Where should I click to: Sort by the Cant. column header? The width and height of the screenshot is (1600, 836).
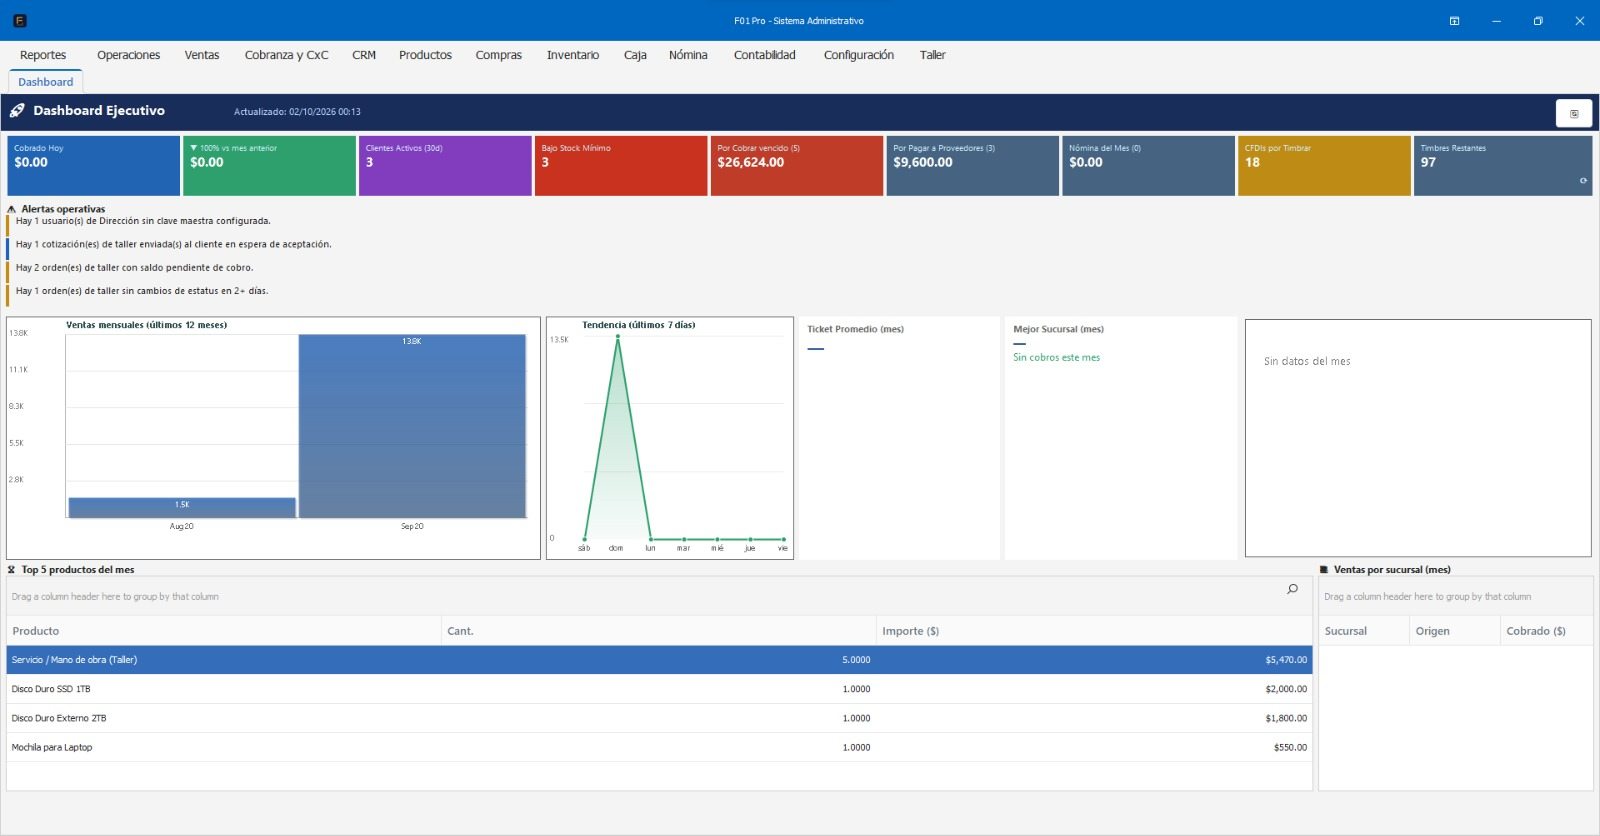(659, 631)
